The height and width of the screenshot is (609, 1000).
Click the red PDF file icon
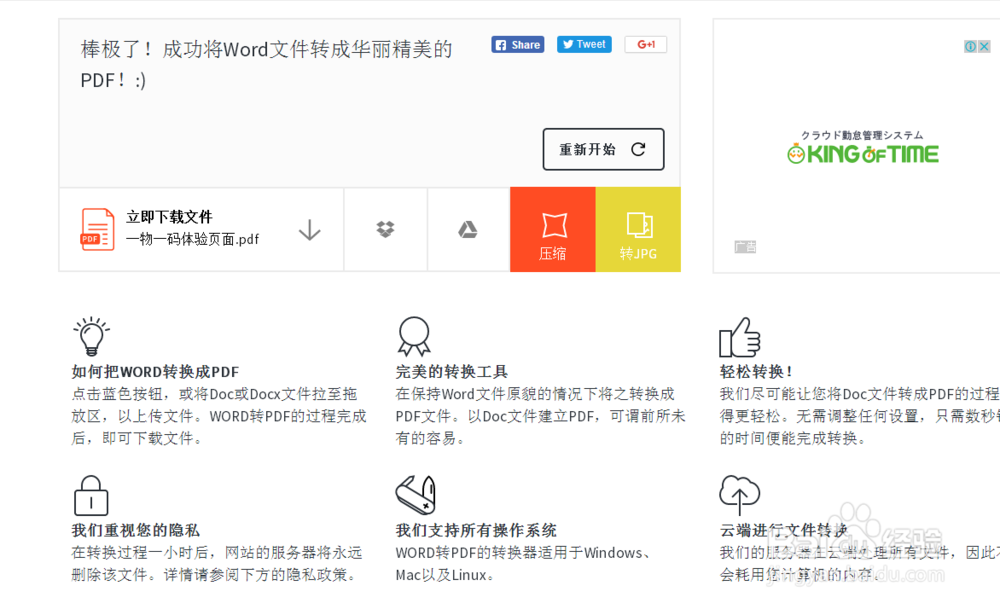click(x=97, y=229)
